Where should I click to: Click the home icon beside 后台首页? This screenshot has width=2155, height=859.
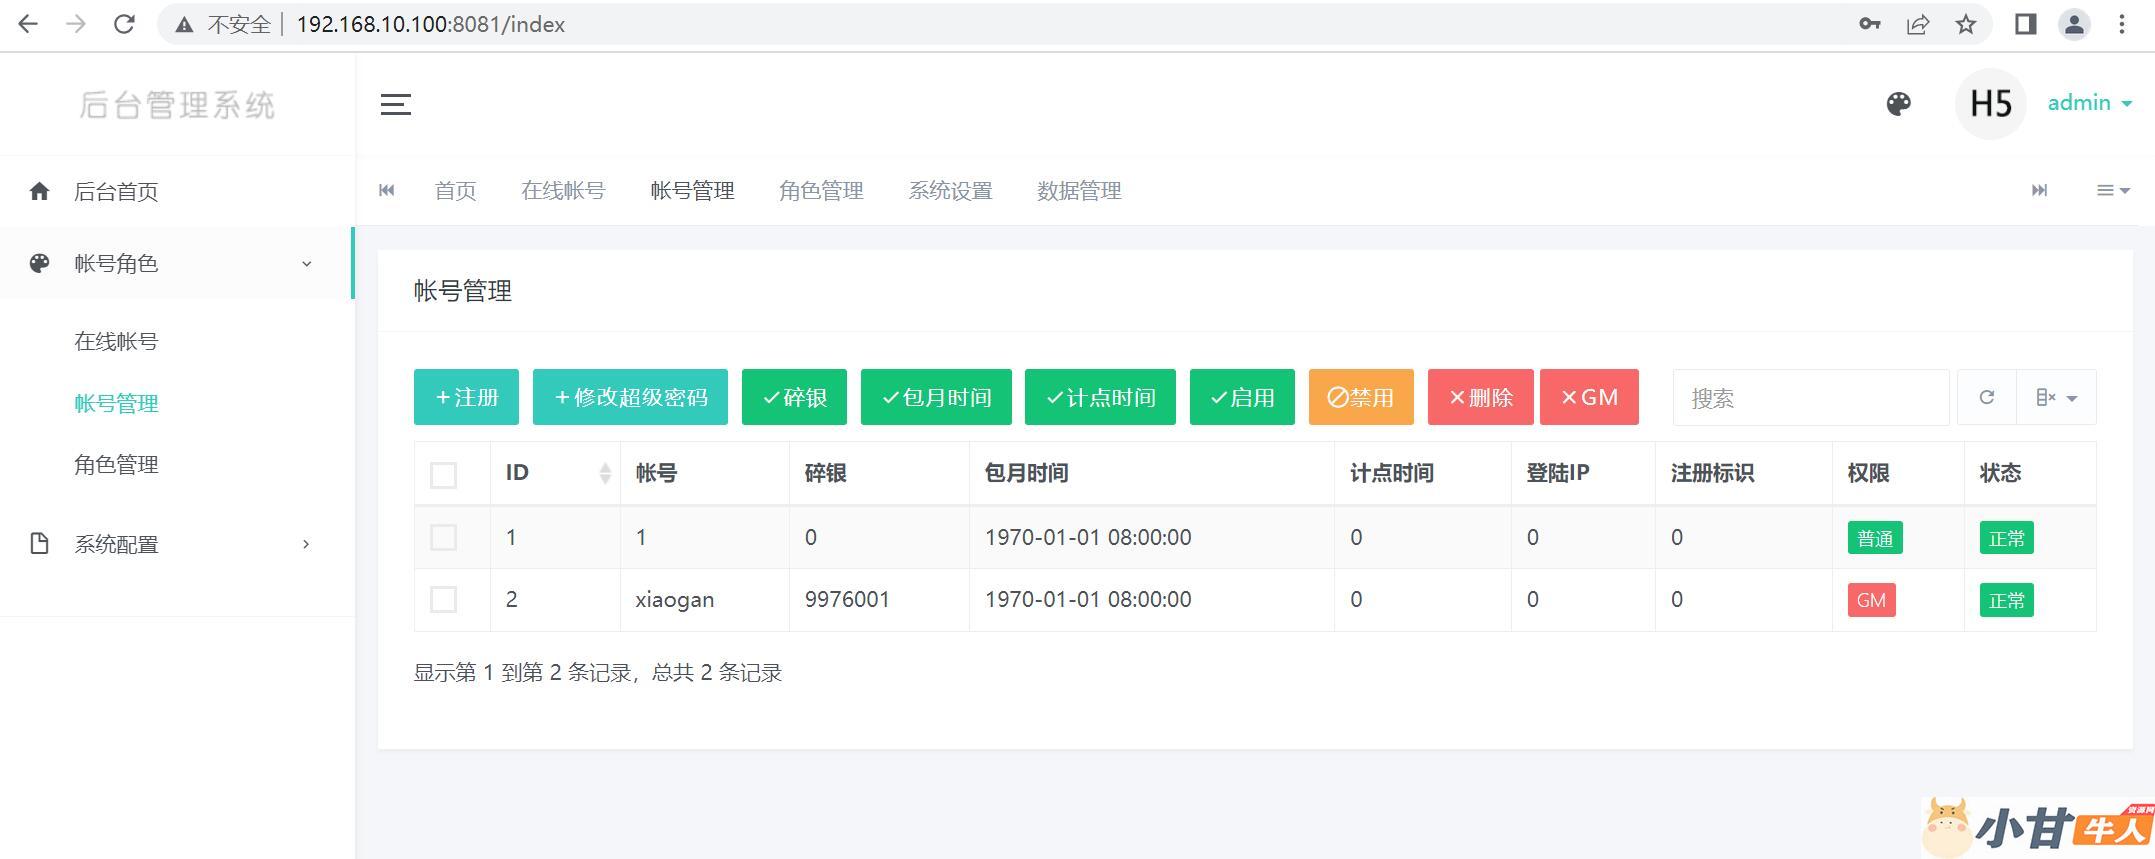point(39,192)
